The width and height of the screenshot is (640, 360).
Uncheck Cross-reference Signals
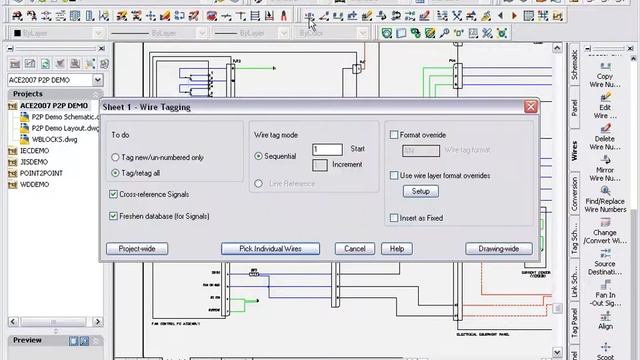point(113,194)
